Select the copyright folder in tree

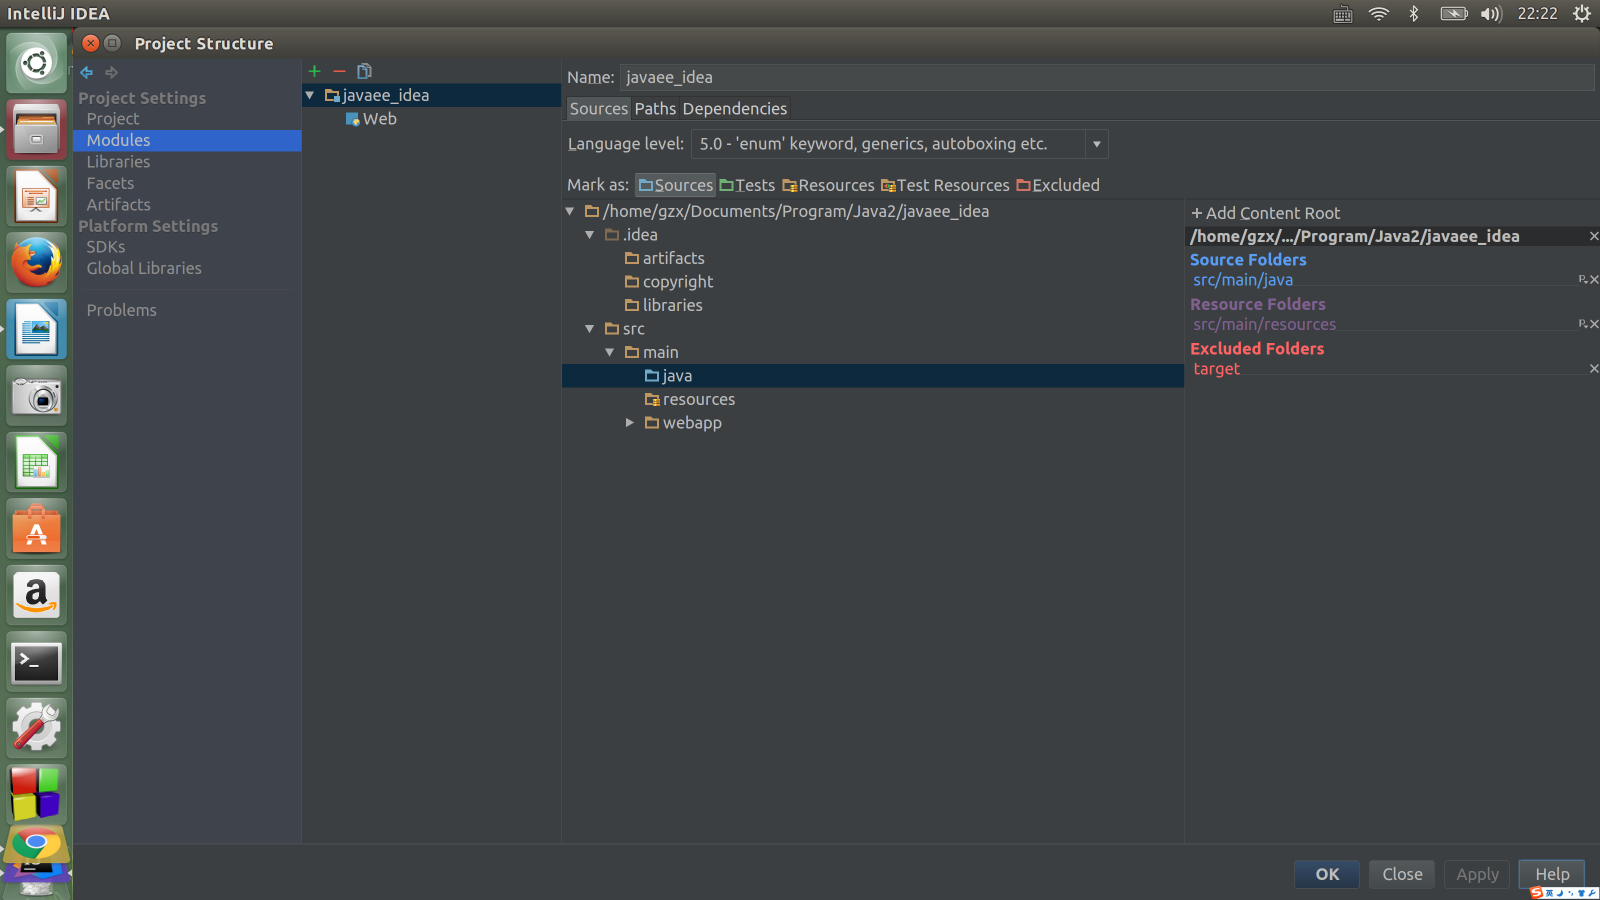click(669, 282)
